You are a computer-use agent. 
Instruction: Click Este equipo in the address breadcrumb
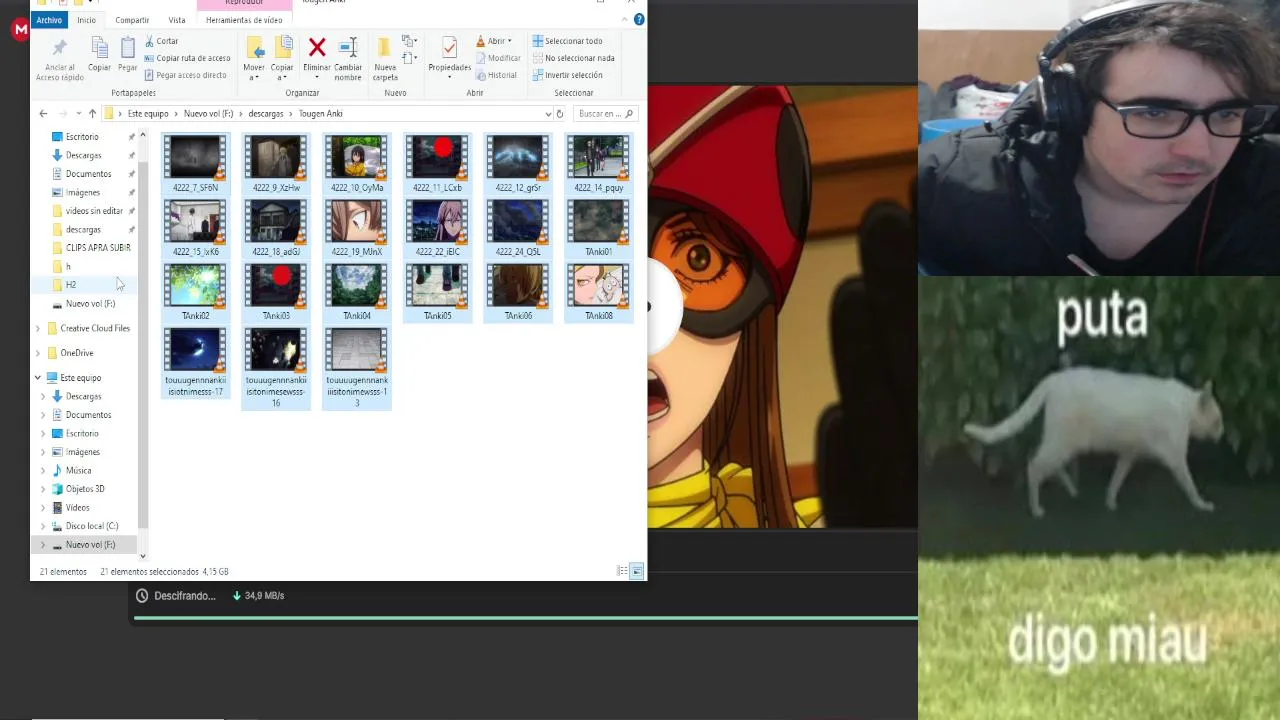[148, 114]
